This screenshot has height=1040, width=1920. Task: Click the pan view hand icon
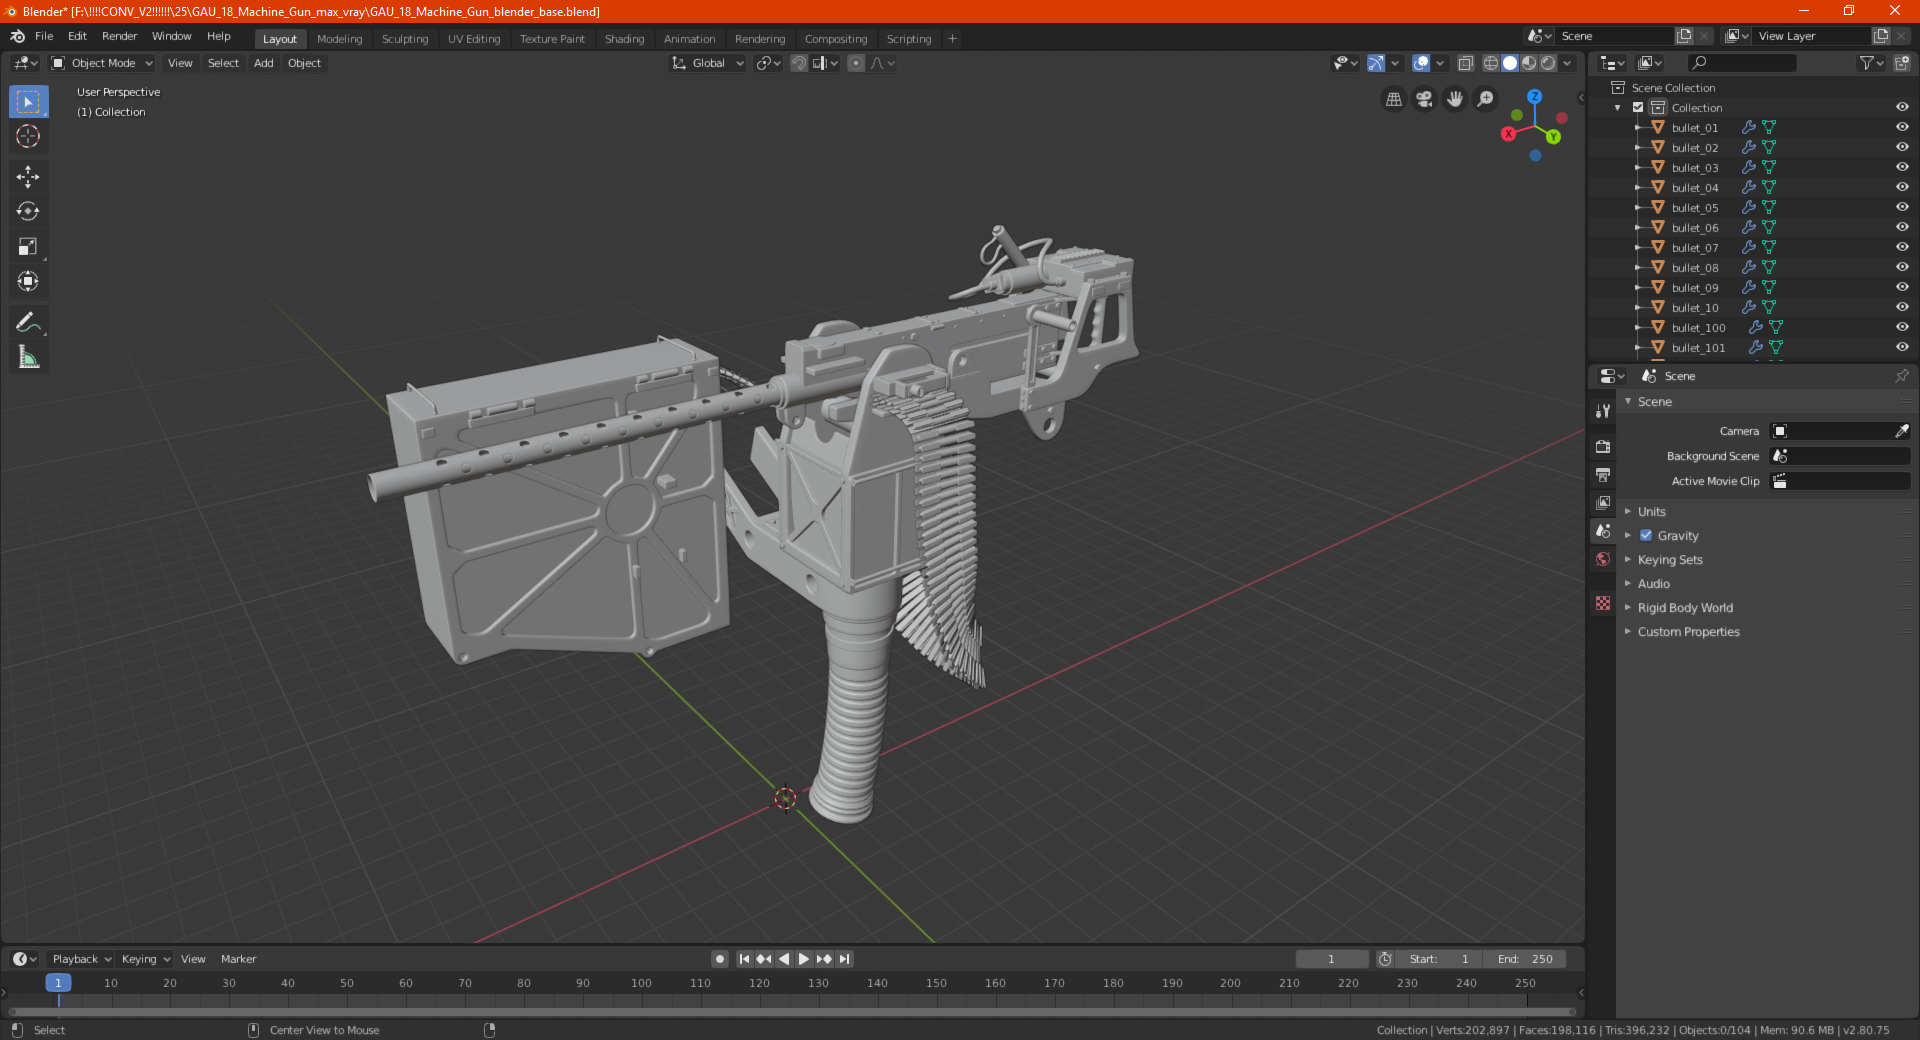[x=1455, y=99]
